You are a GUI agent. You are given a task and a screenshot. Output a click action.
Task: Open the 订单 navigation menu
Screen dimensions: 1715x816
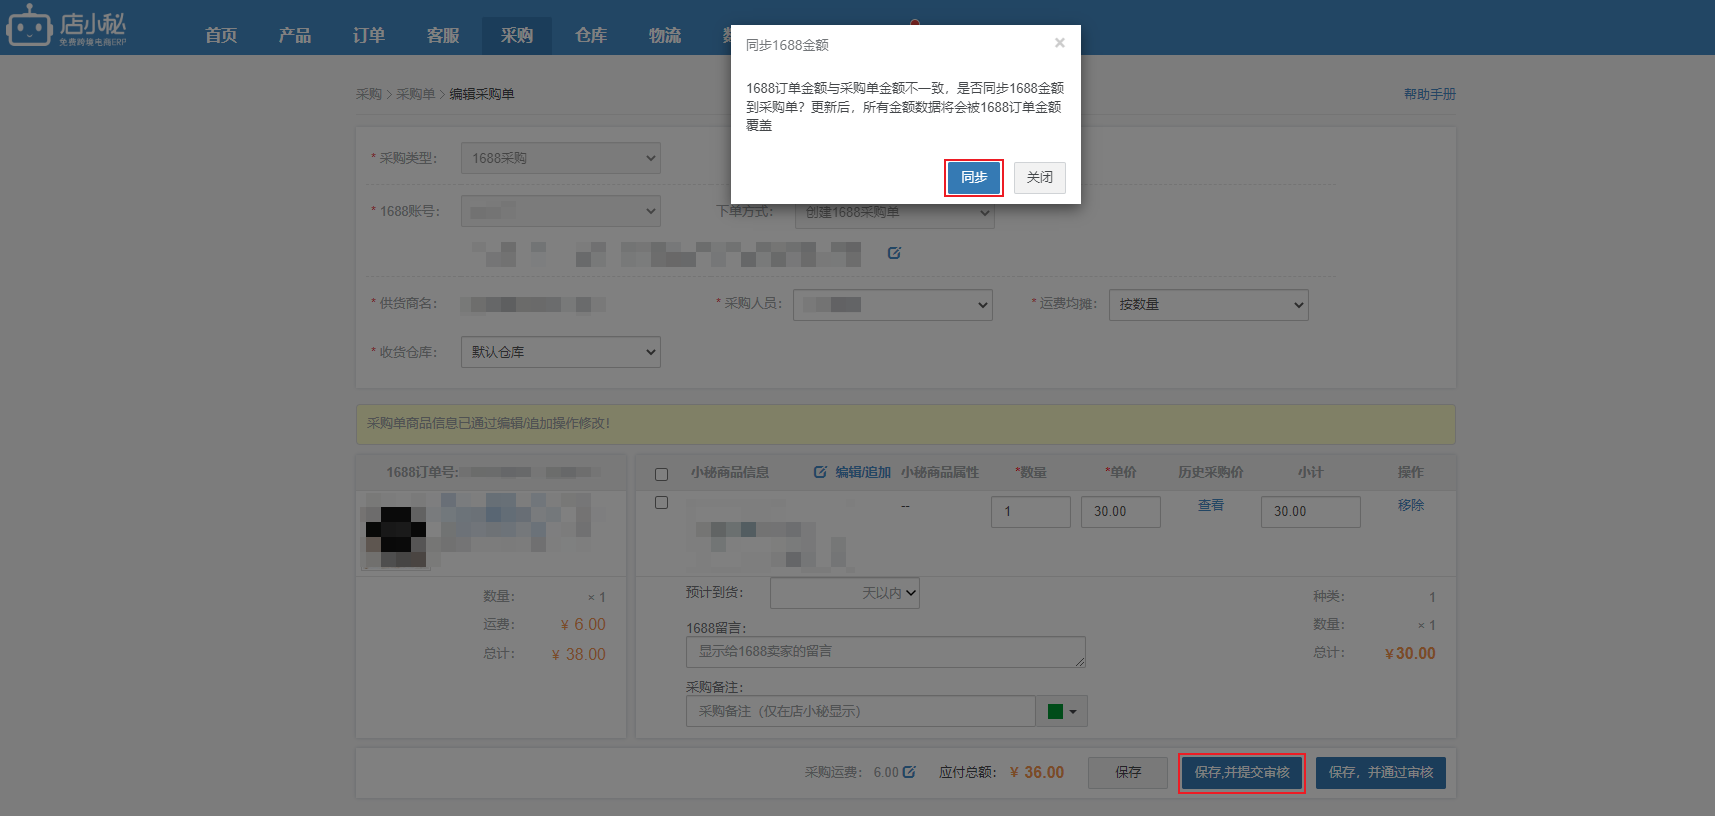coord(369,36)
